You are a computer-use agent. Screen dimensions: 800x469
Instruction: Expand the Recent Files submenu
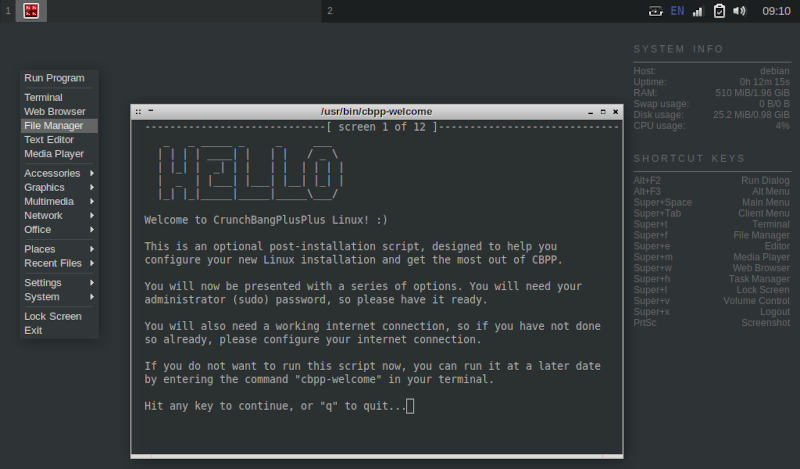tap(59, 263)
